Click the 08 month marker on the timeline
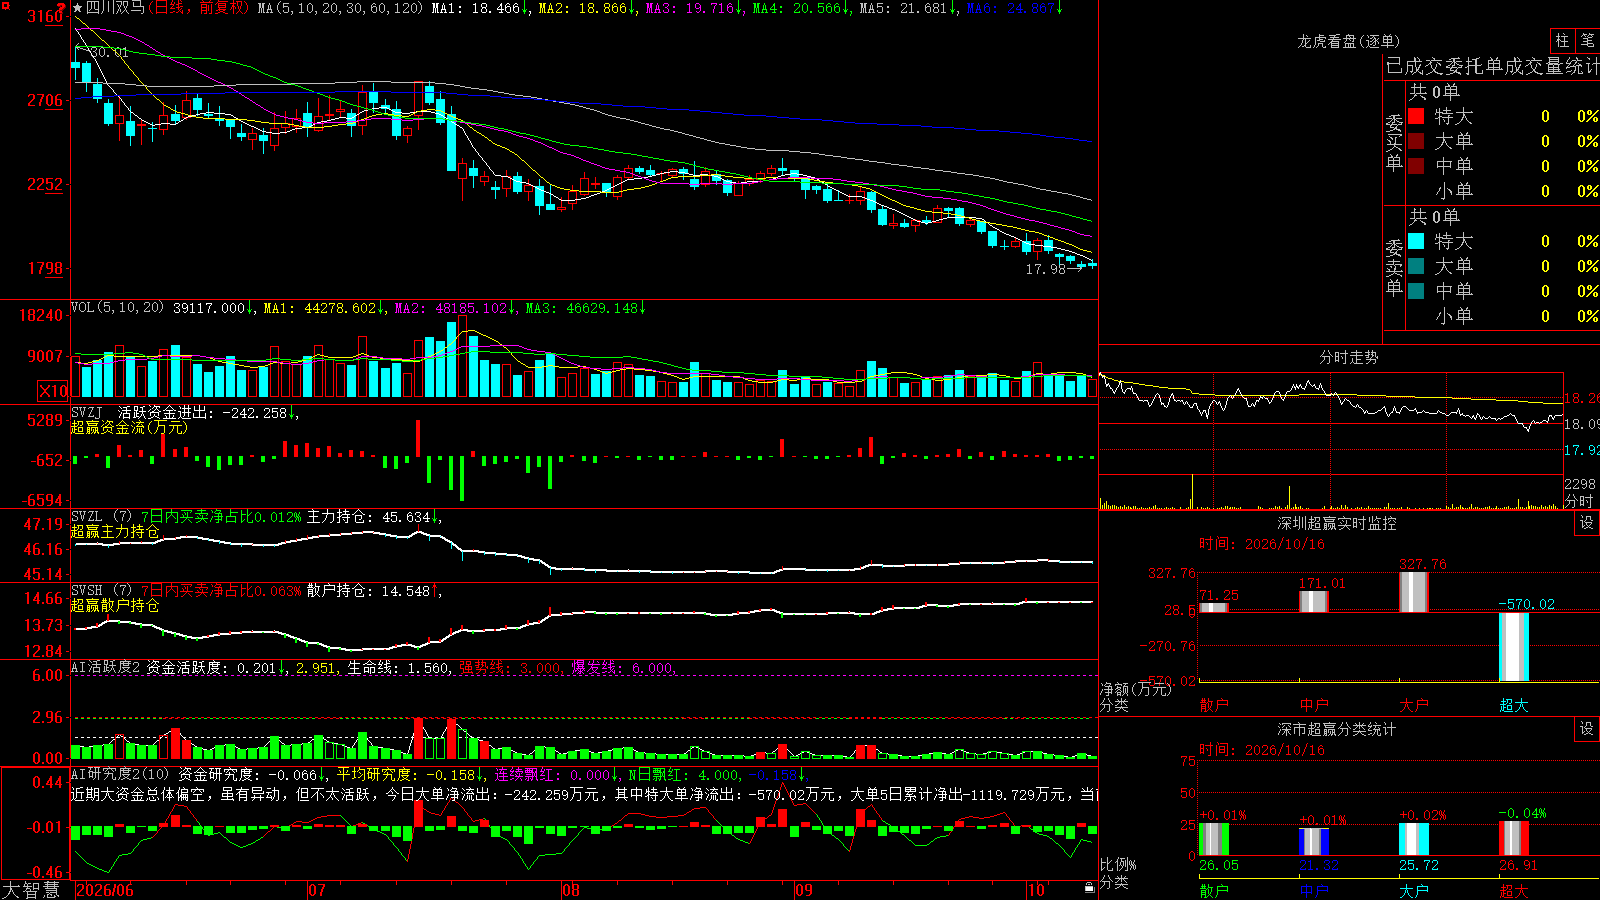The image size is (1600, 900). click(x=570, y=890)
